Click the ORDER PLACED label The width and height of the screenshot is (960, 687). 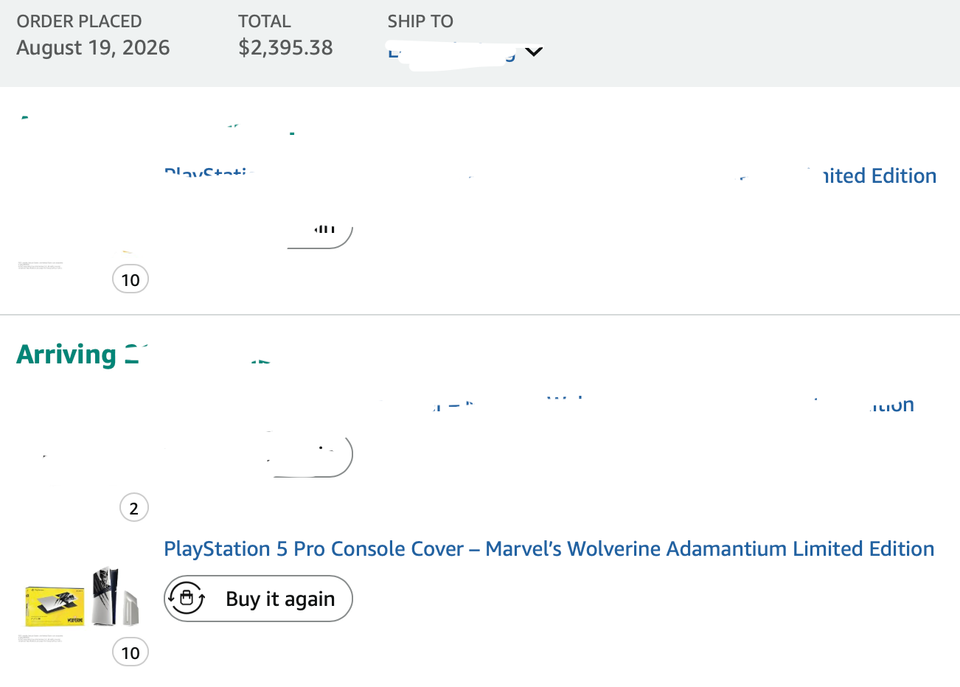tap(79, 21)
